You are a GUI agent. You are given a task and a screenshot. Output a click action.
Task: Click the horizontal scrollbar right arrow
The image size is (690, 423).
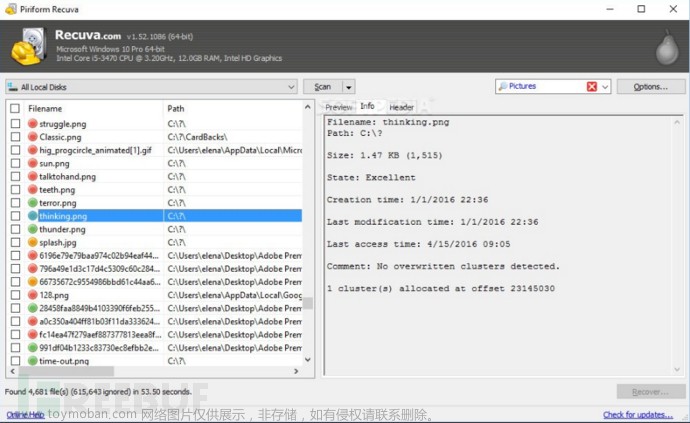[x=296, y=371]
